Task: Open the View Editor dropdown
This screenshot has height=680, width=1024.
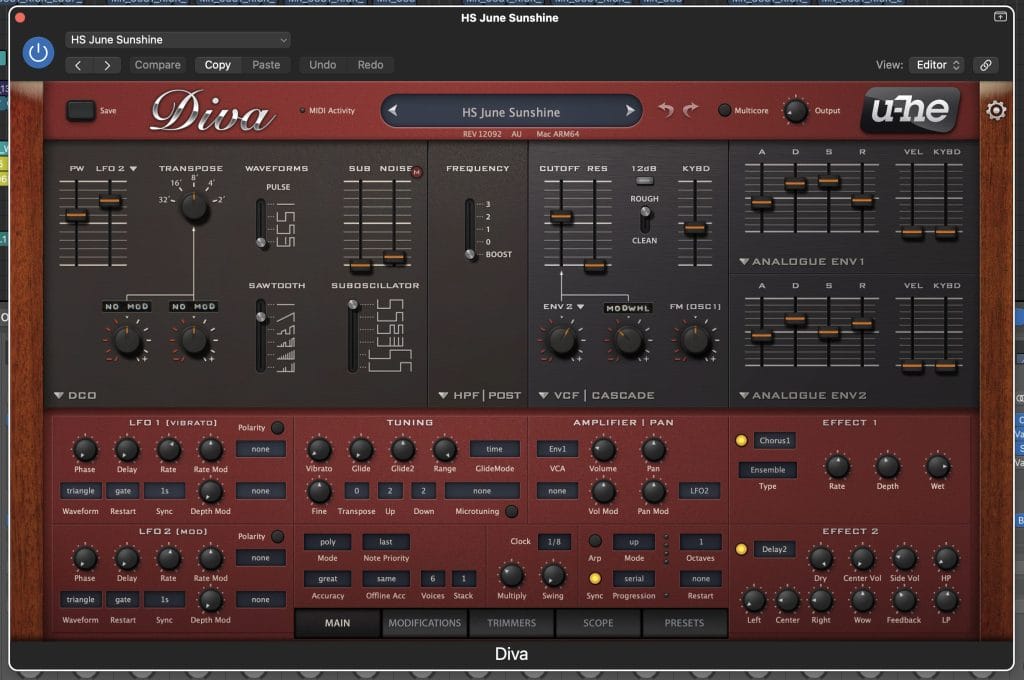Action: click(x=936, y=65)
